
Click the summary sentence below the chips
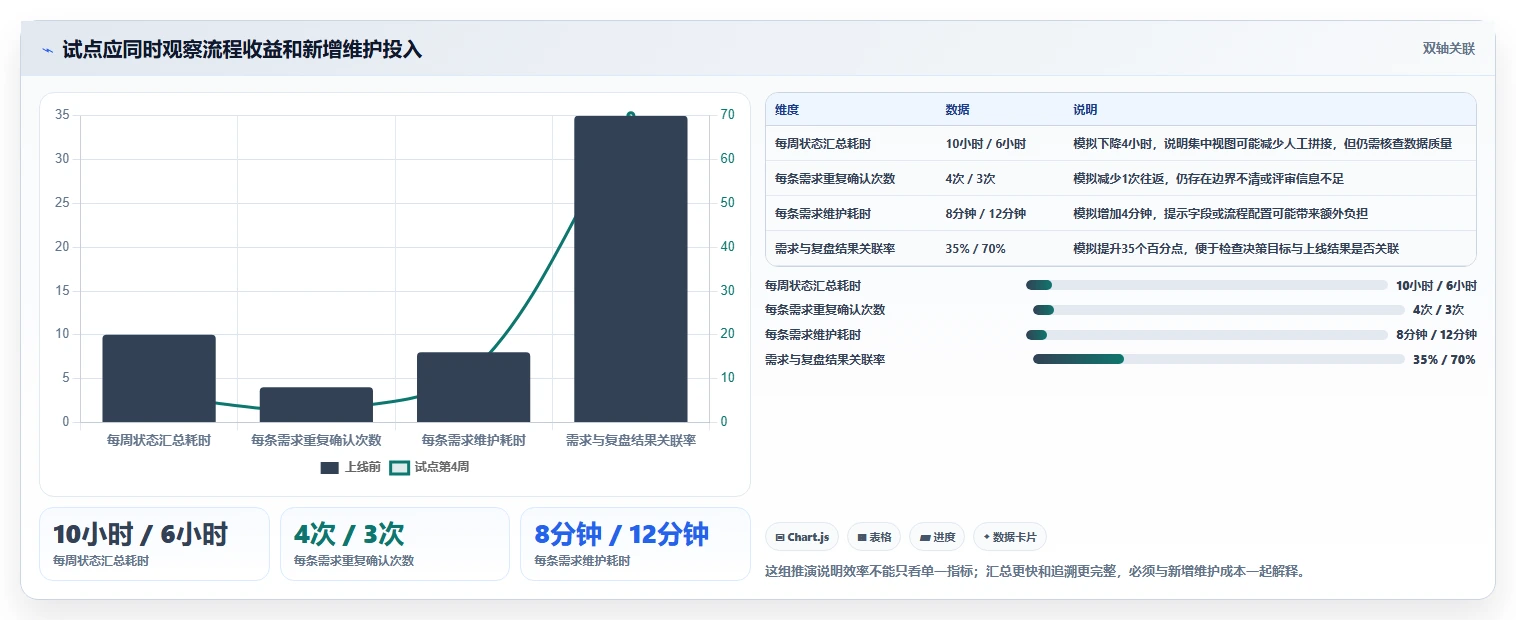click(1035, 572)
